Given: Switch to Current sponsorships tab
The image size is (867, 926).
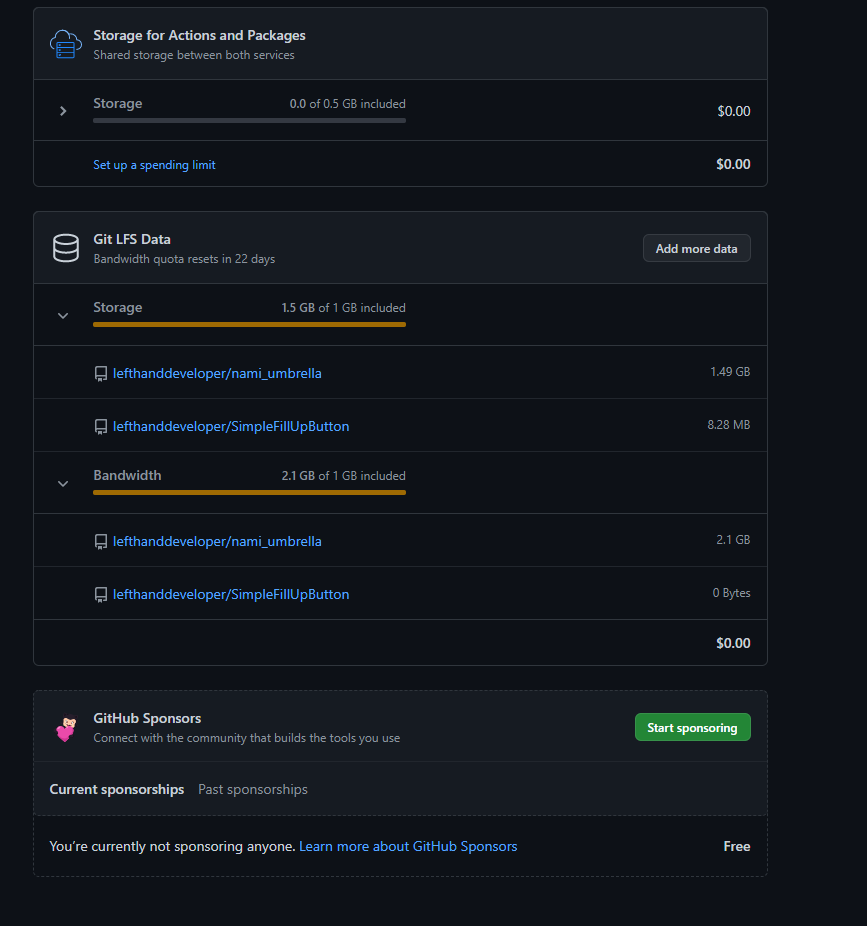Looking at the screenshot, I should pyautogui.click(x=117, y=790).
